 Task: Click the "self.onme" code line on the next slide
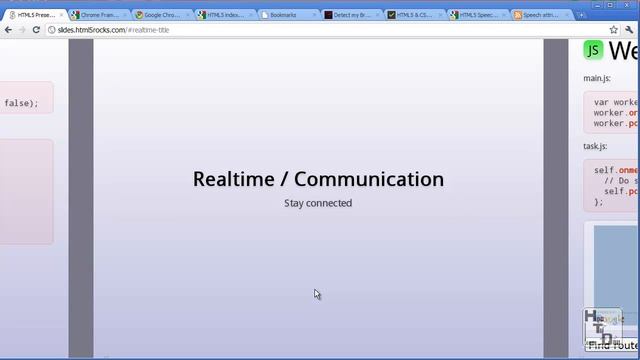(x=615, y=170)
